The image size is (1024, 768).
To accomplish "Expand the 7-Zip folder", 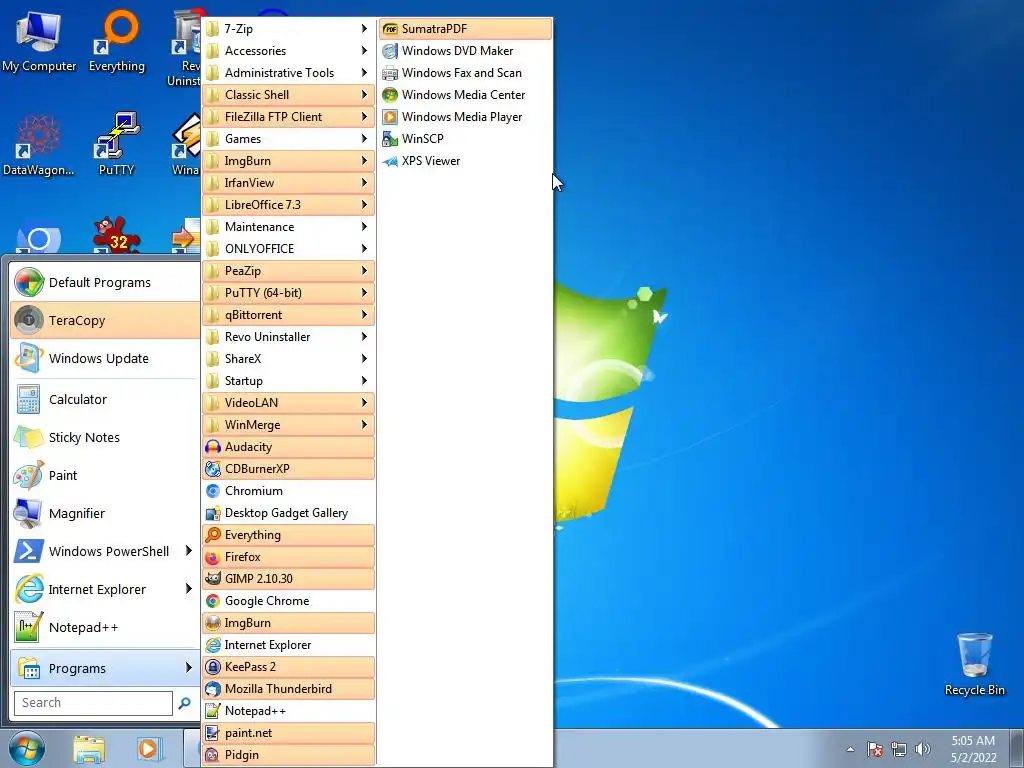I will pyautogui.click(x=289, y=29).
